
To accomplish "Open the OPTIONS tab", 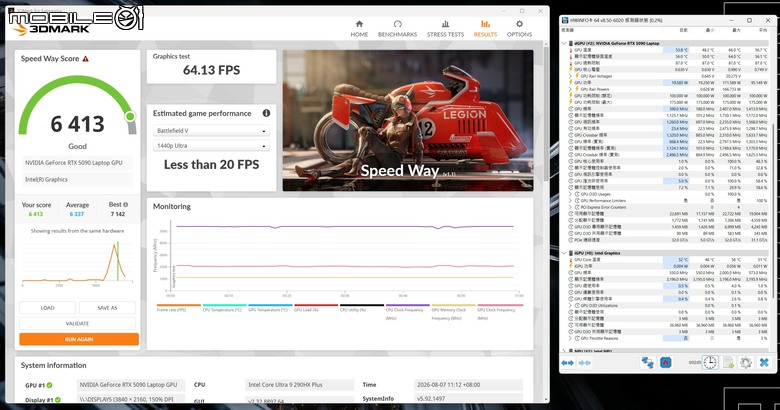I will point(519,29).
